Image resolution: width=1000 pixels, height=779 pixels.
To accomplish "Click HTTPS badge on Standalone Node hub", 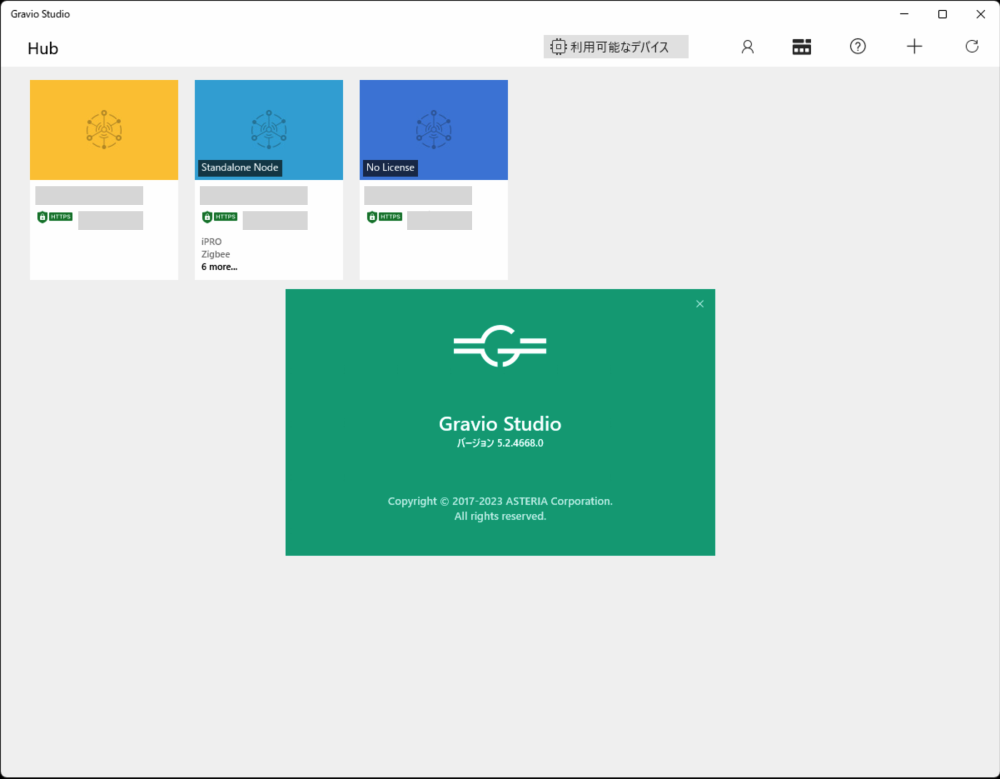I will pos(219,217).
